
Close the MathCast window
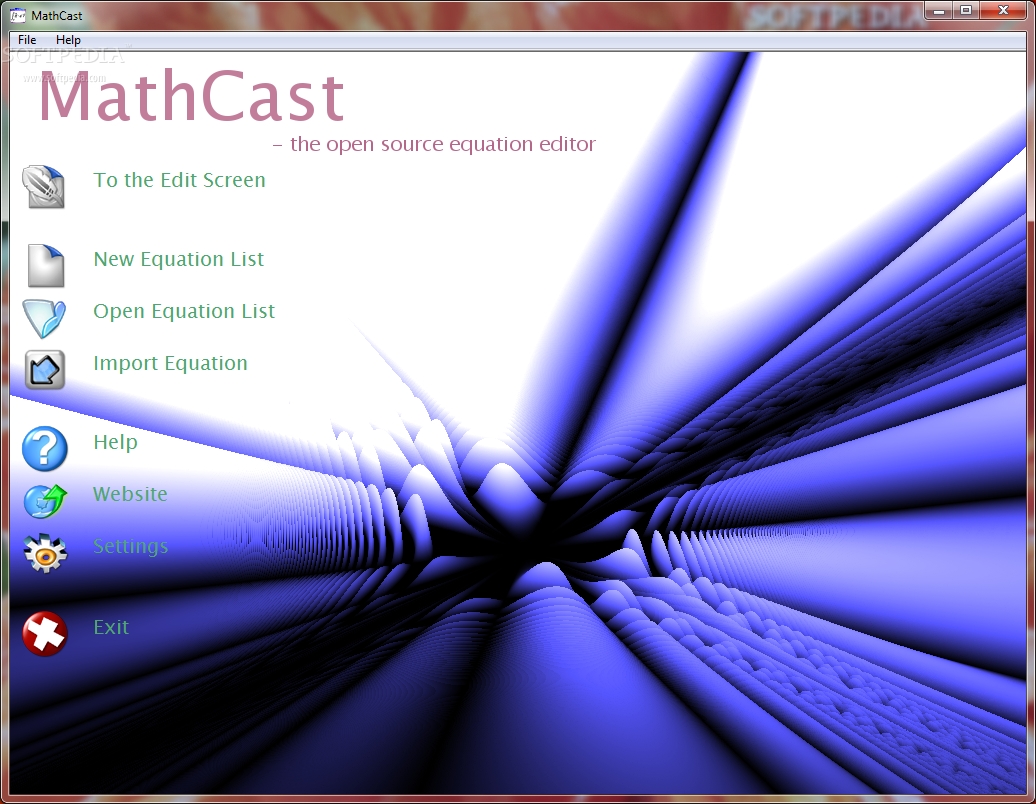click(1004, 11)
